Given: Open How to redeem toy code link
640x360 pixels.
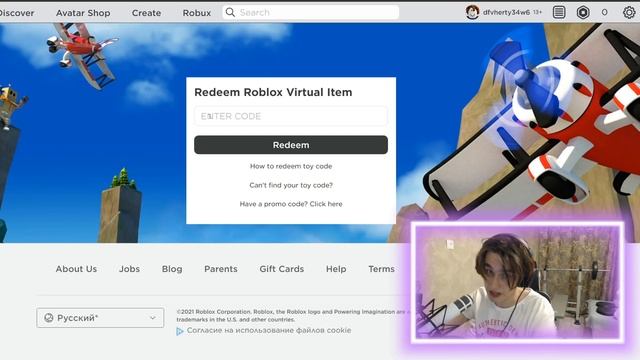Looking at the screenshot, I should pos(291,166).
